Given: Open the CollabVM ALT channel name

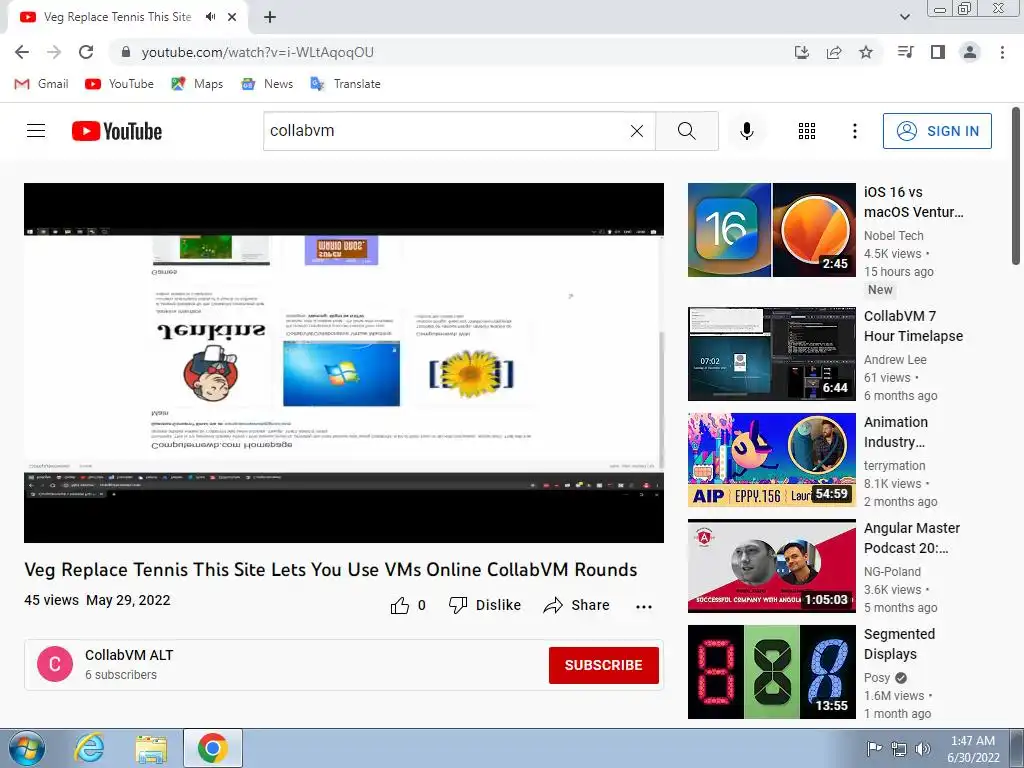Looking at the screenshot, I should click(x=129, y=655).
